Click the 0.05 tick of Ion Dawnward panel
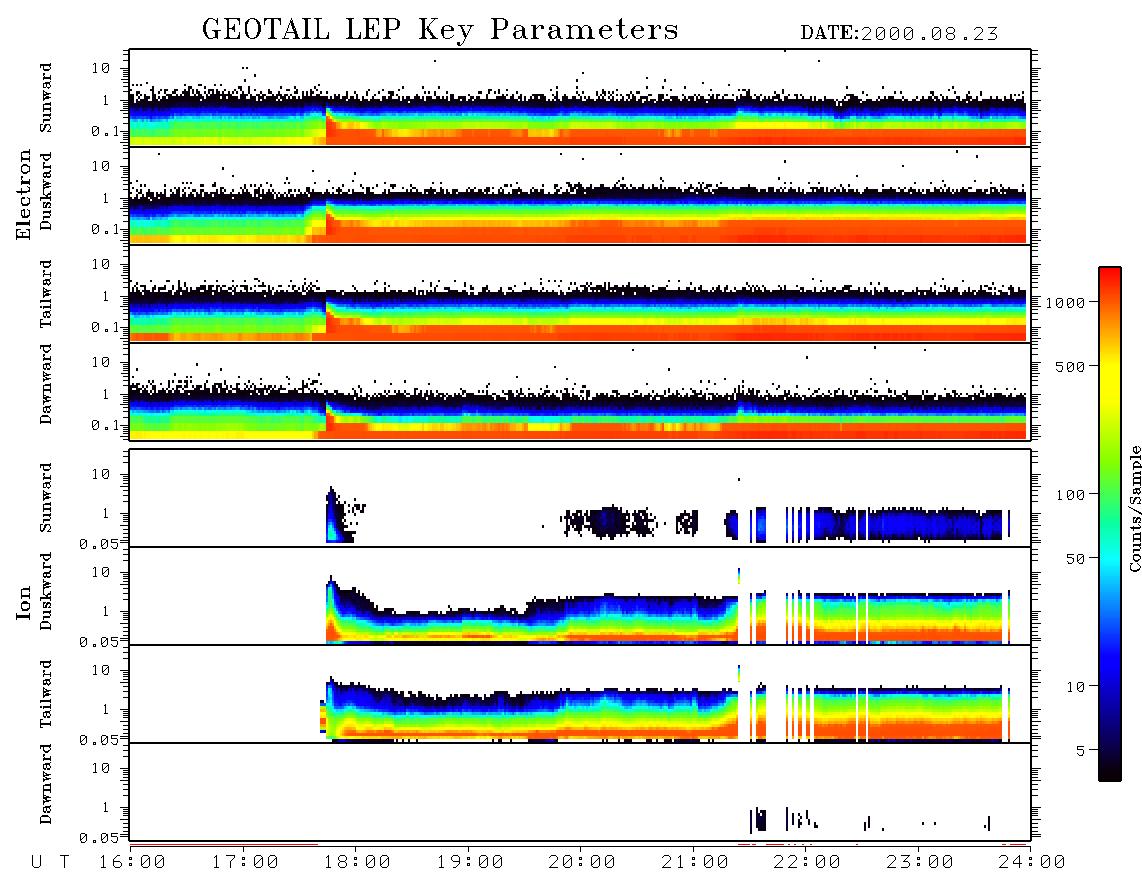This screenshot has width=1142, height=880. (x=99, y=838)
